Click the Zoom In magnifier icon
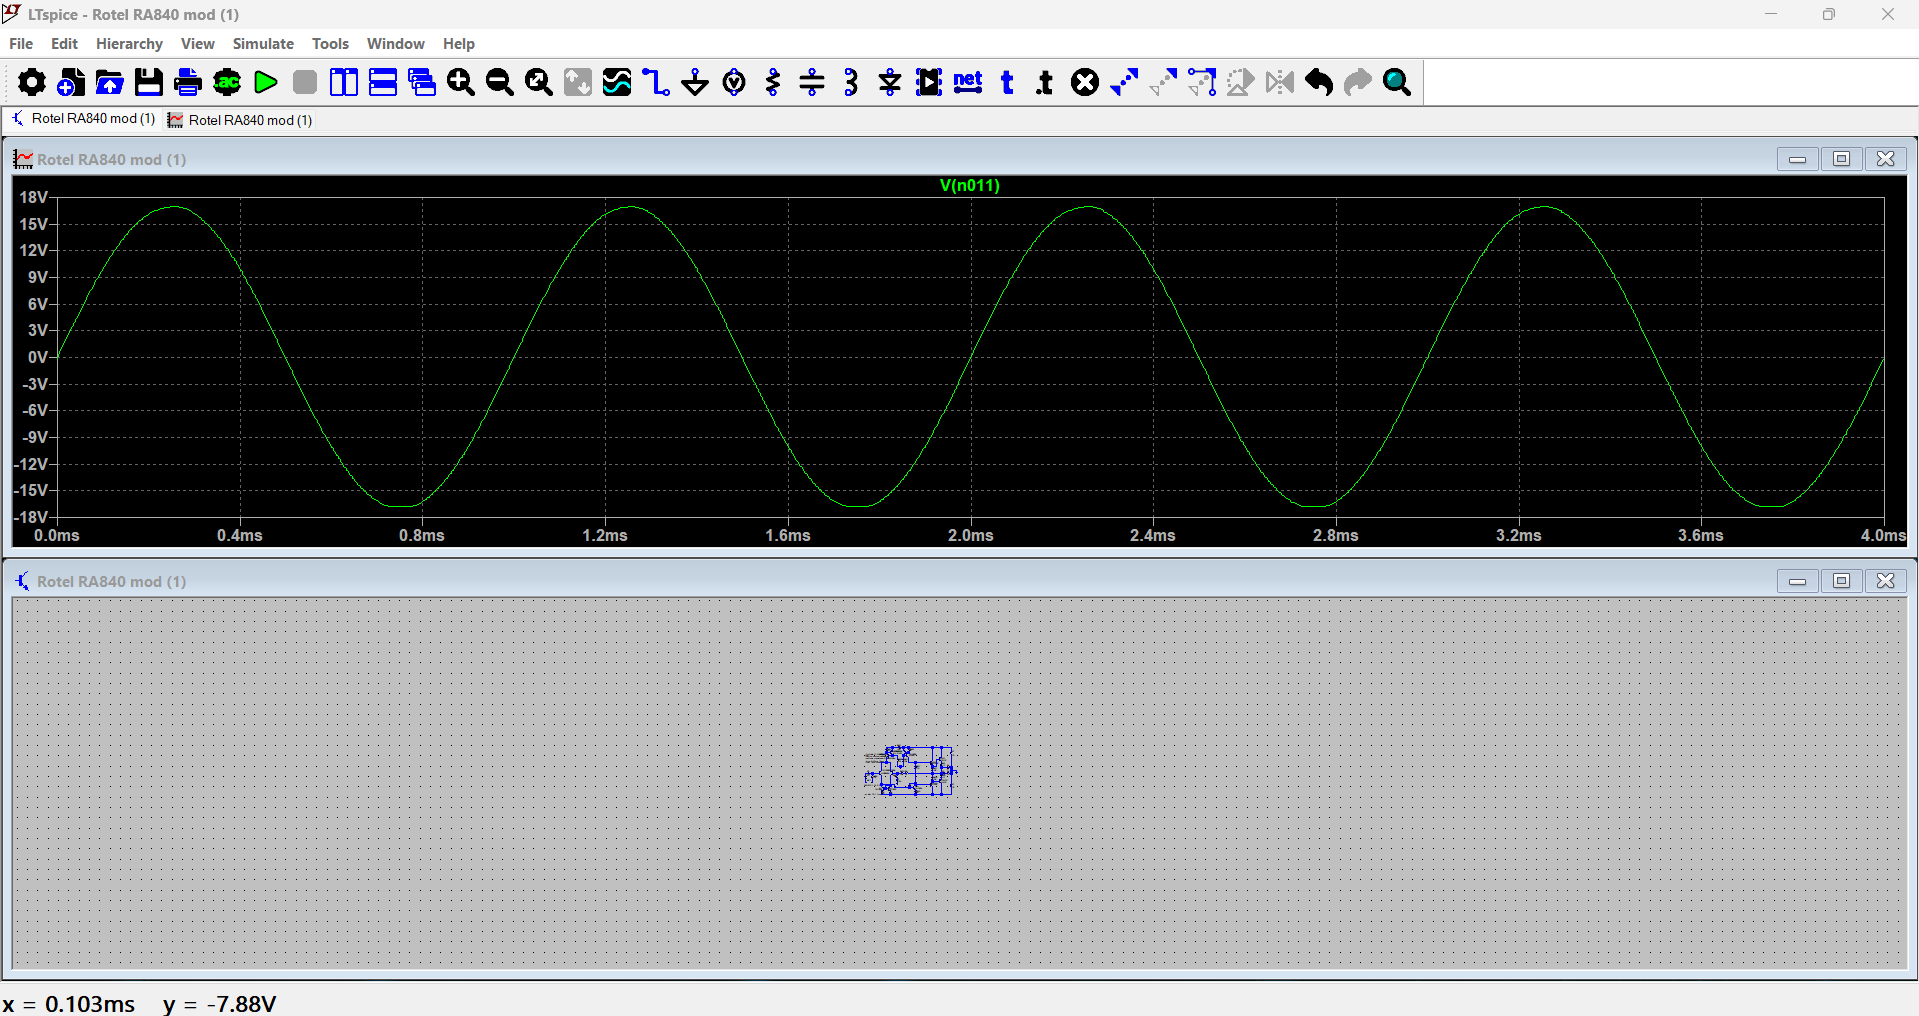Image resolution: width=1919 pixels, height=1016 pixels. click(x=461, y=82)
